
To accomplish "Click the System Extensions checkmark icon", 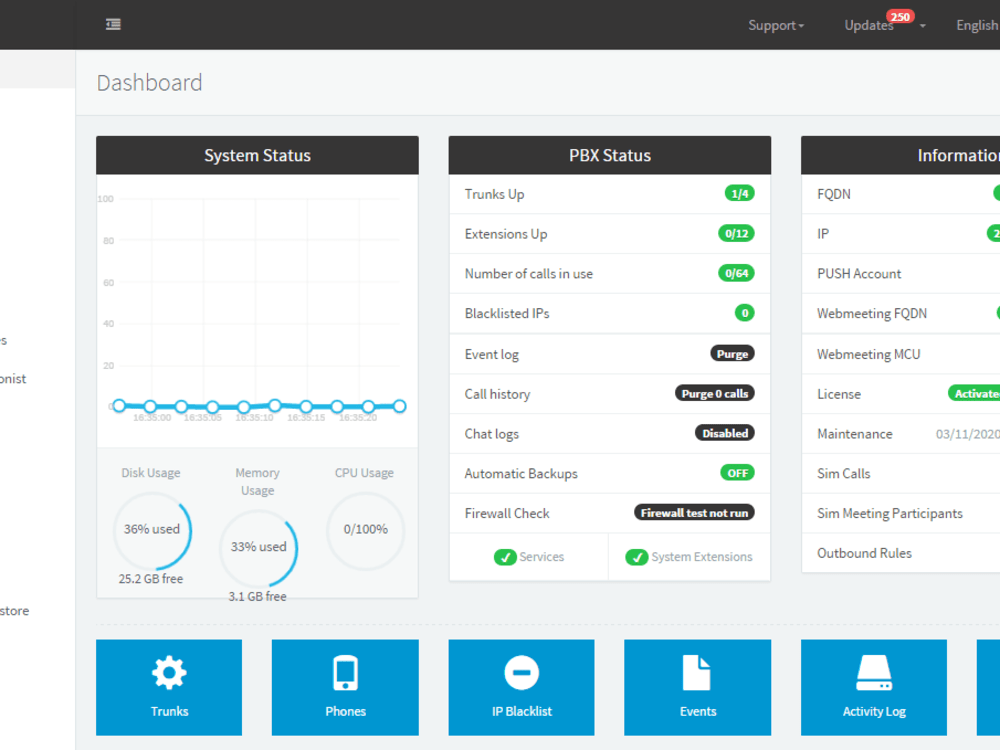I will pyautogui.click(x=637, y=557).
